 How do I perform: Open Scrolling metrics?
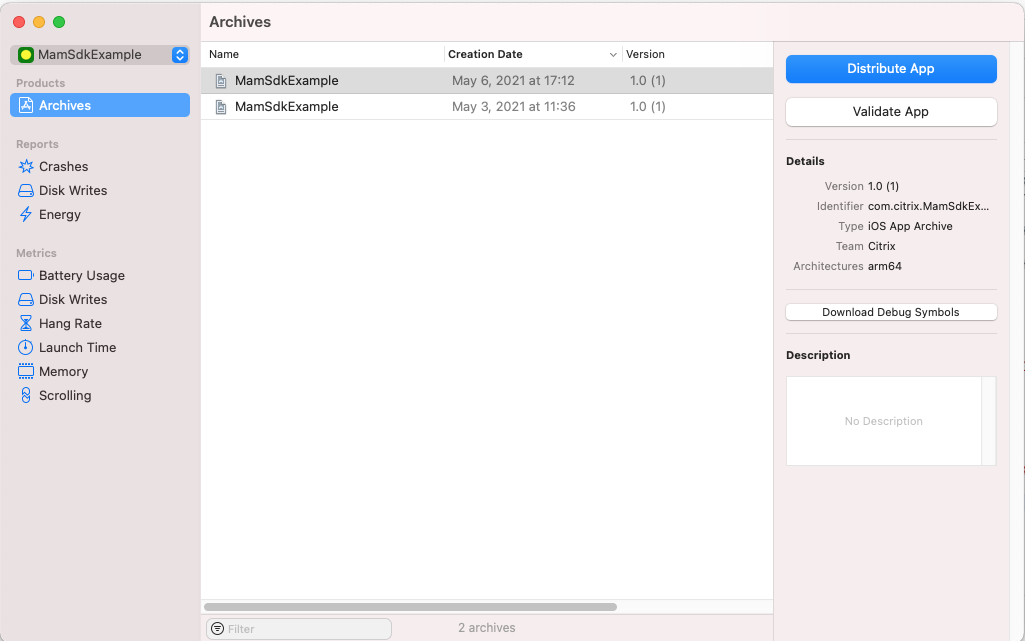point(65,395)
